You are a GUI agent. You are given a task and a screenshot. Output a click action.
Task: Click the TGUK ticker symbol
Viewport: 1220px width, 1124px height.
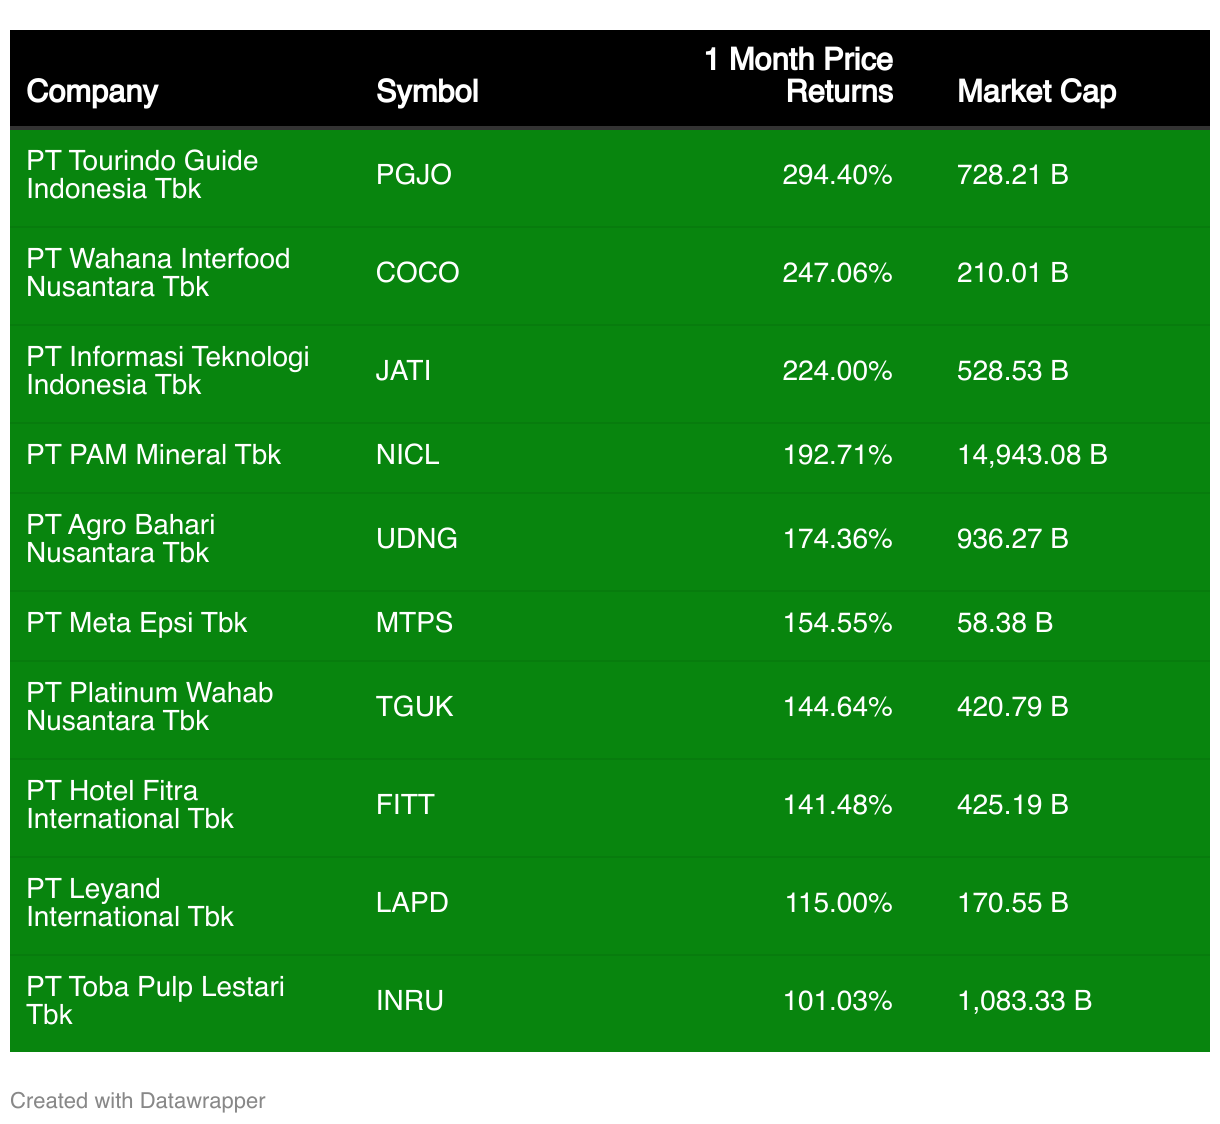pyautogui.click(x=414, y=707)
